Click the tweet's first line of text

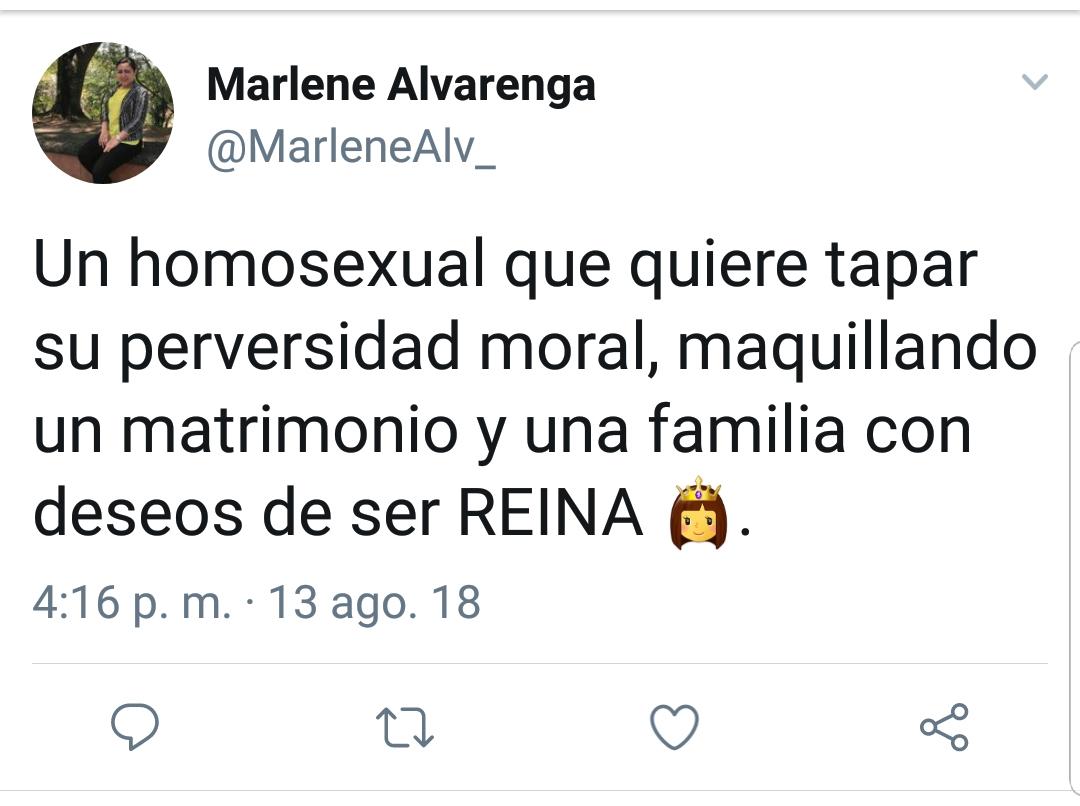pos(504,265)
